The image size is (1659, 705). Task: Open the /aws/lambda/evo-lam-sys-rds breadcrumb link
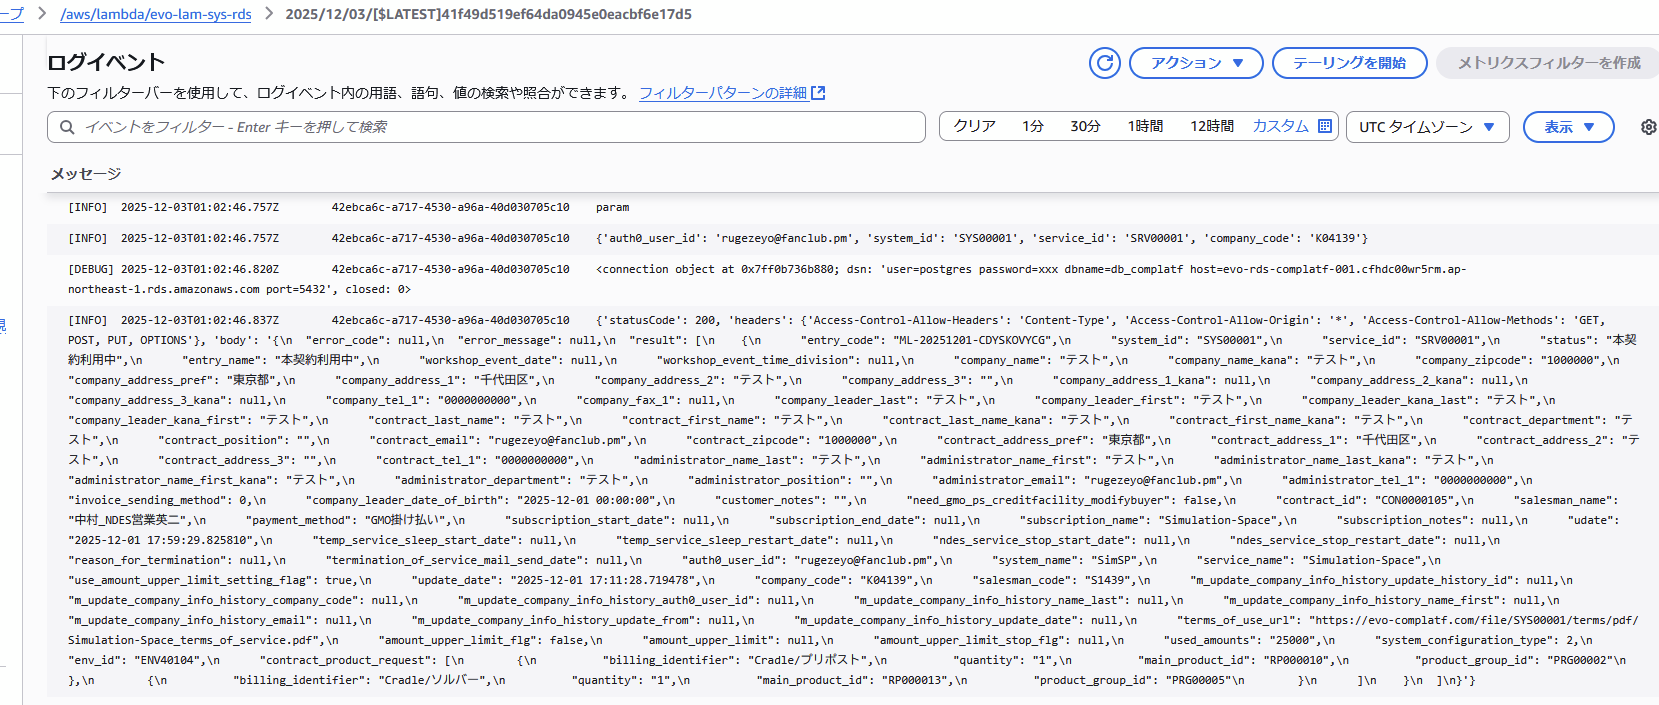[x=156, y=14]
